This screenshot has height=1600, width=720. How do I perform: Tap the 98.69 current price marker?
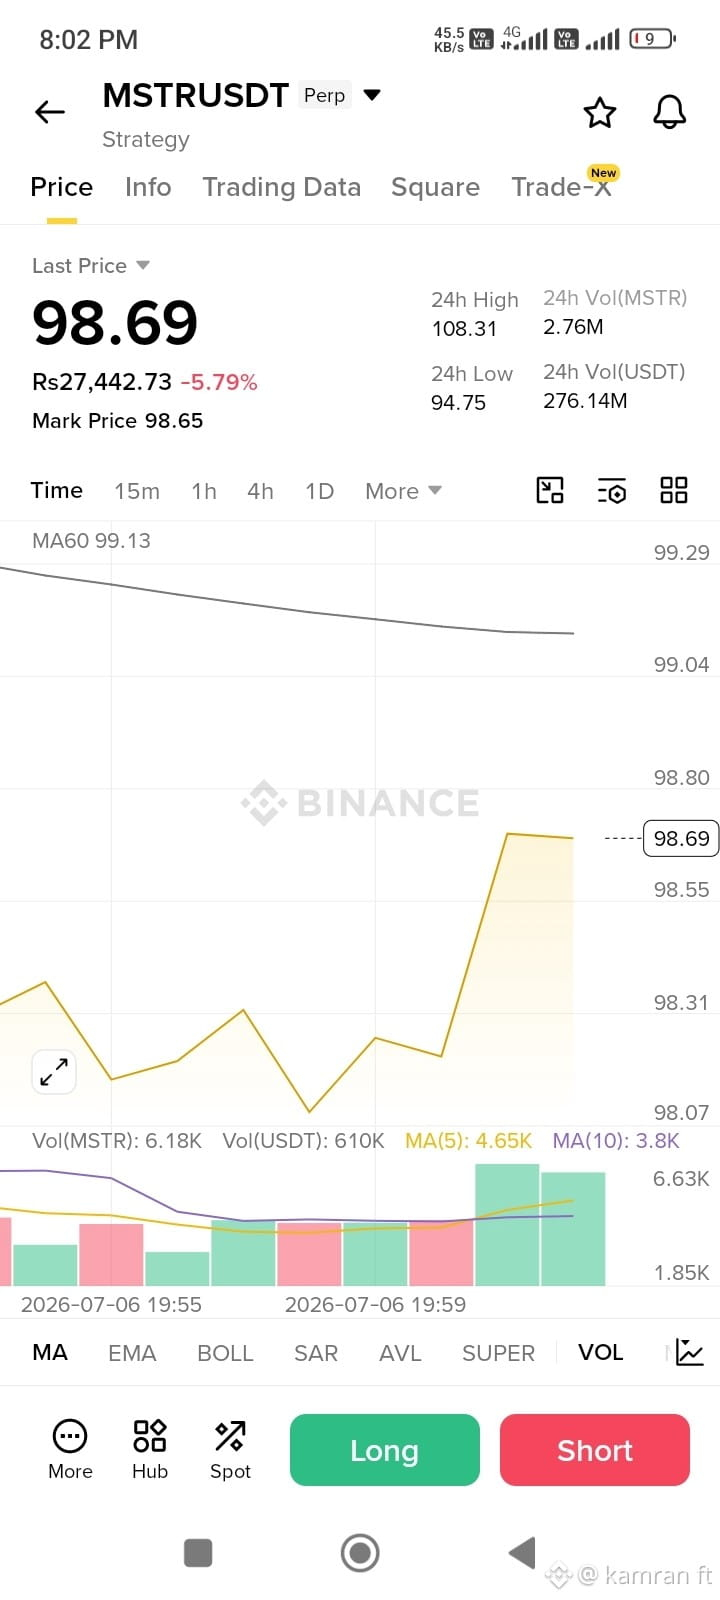(681, 838)
